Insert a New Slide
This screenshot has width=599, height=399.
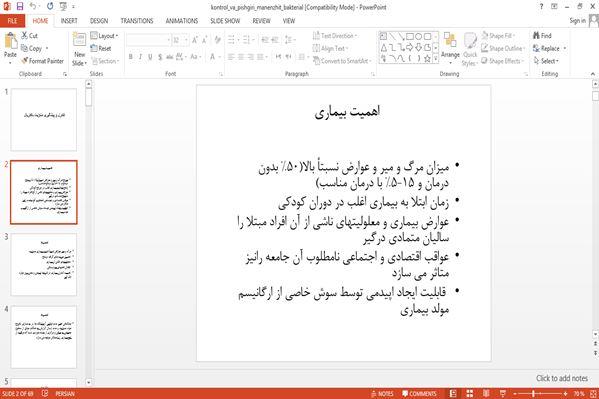point(79,49)
